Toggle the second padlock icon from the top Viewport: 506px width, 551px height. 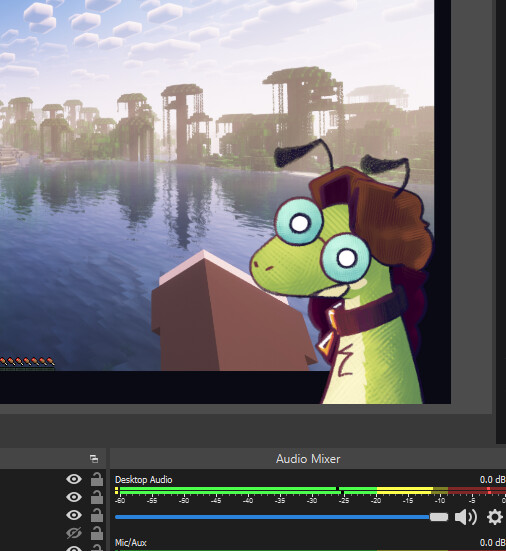point(97,497)
